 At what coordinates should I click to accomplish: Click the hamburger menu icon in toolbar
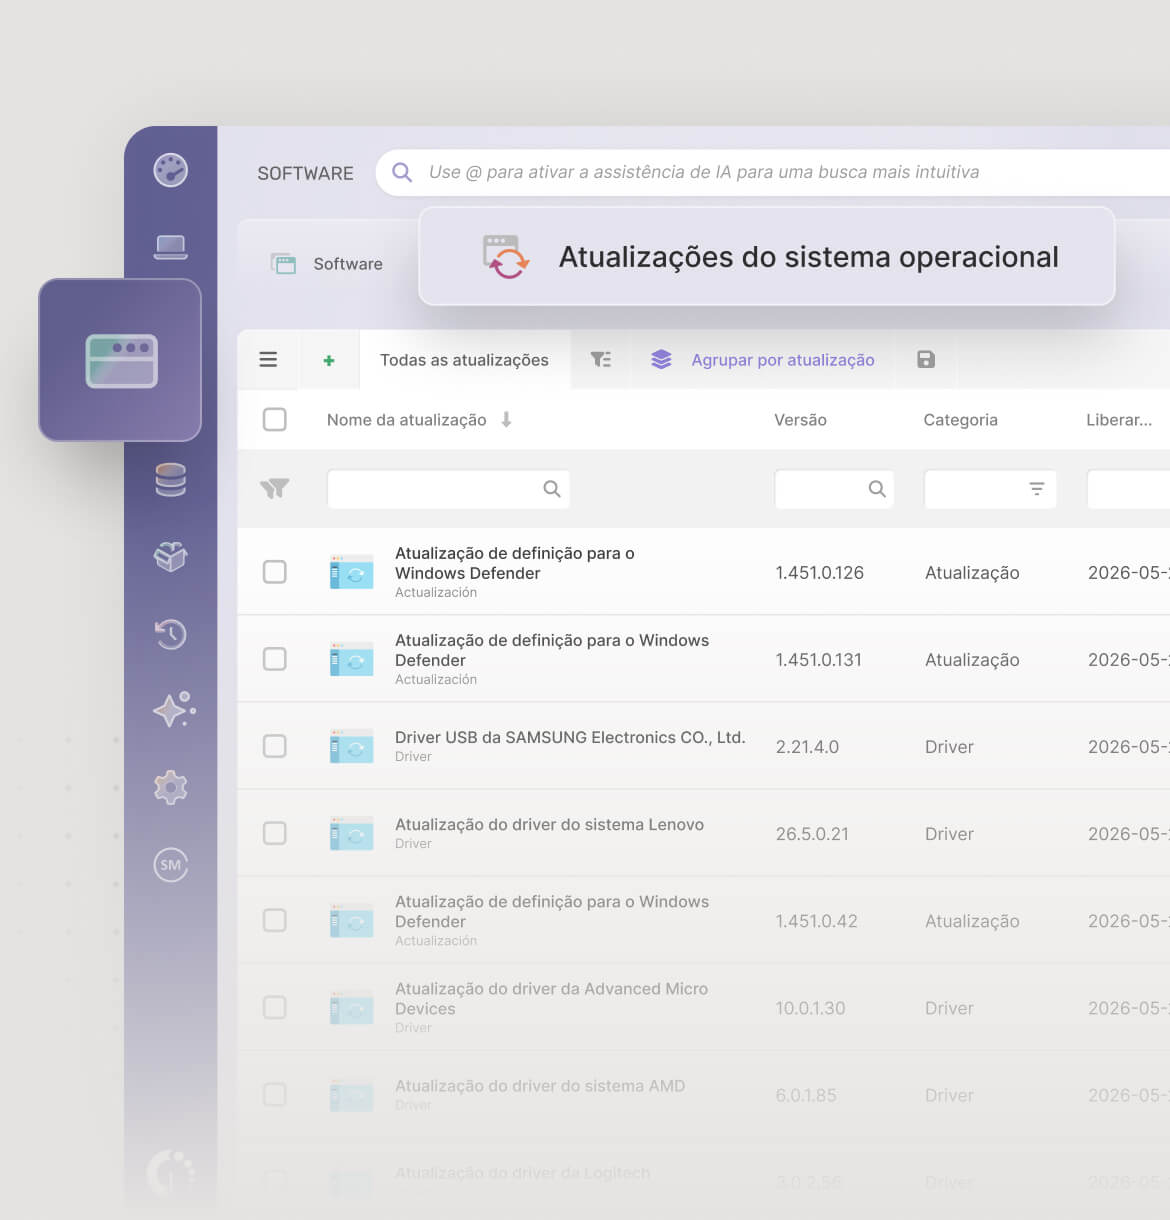point(268,359)
